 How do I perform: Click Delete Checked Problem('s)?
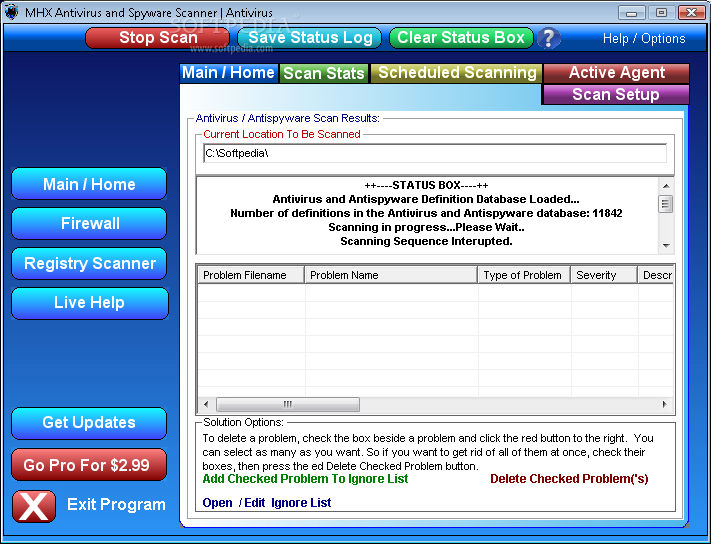(x=569, y=479)
